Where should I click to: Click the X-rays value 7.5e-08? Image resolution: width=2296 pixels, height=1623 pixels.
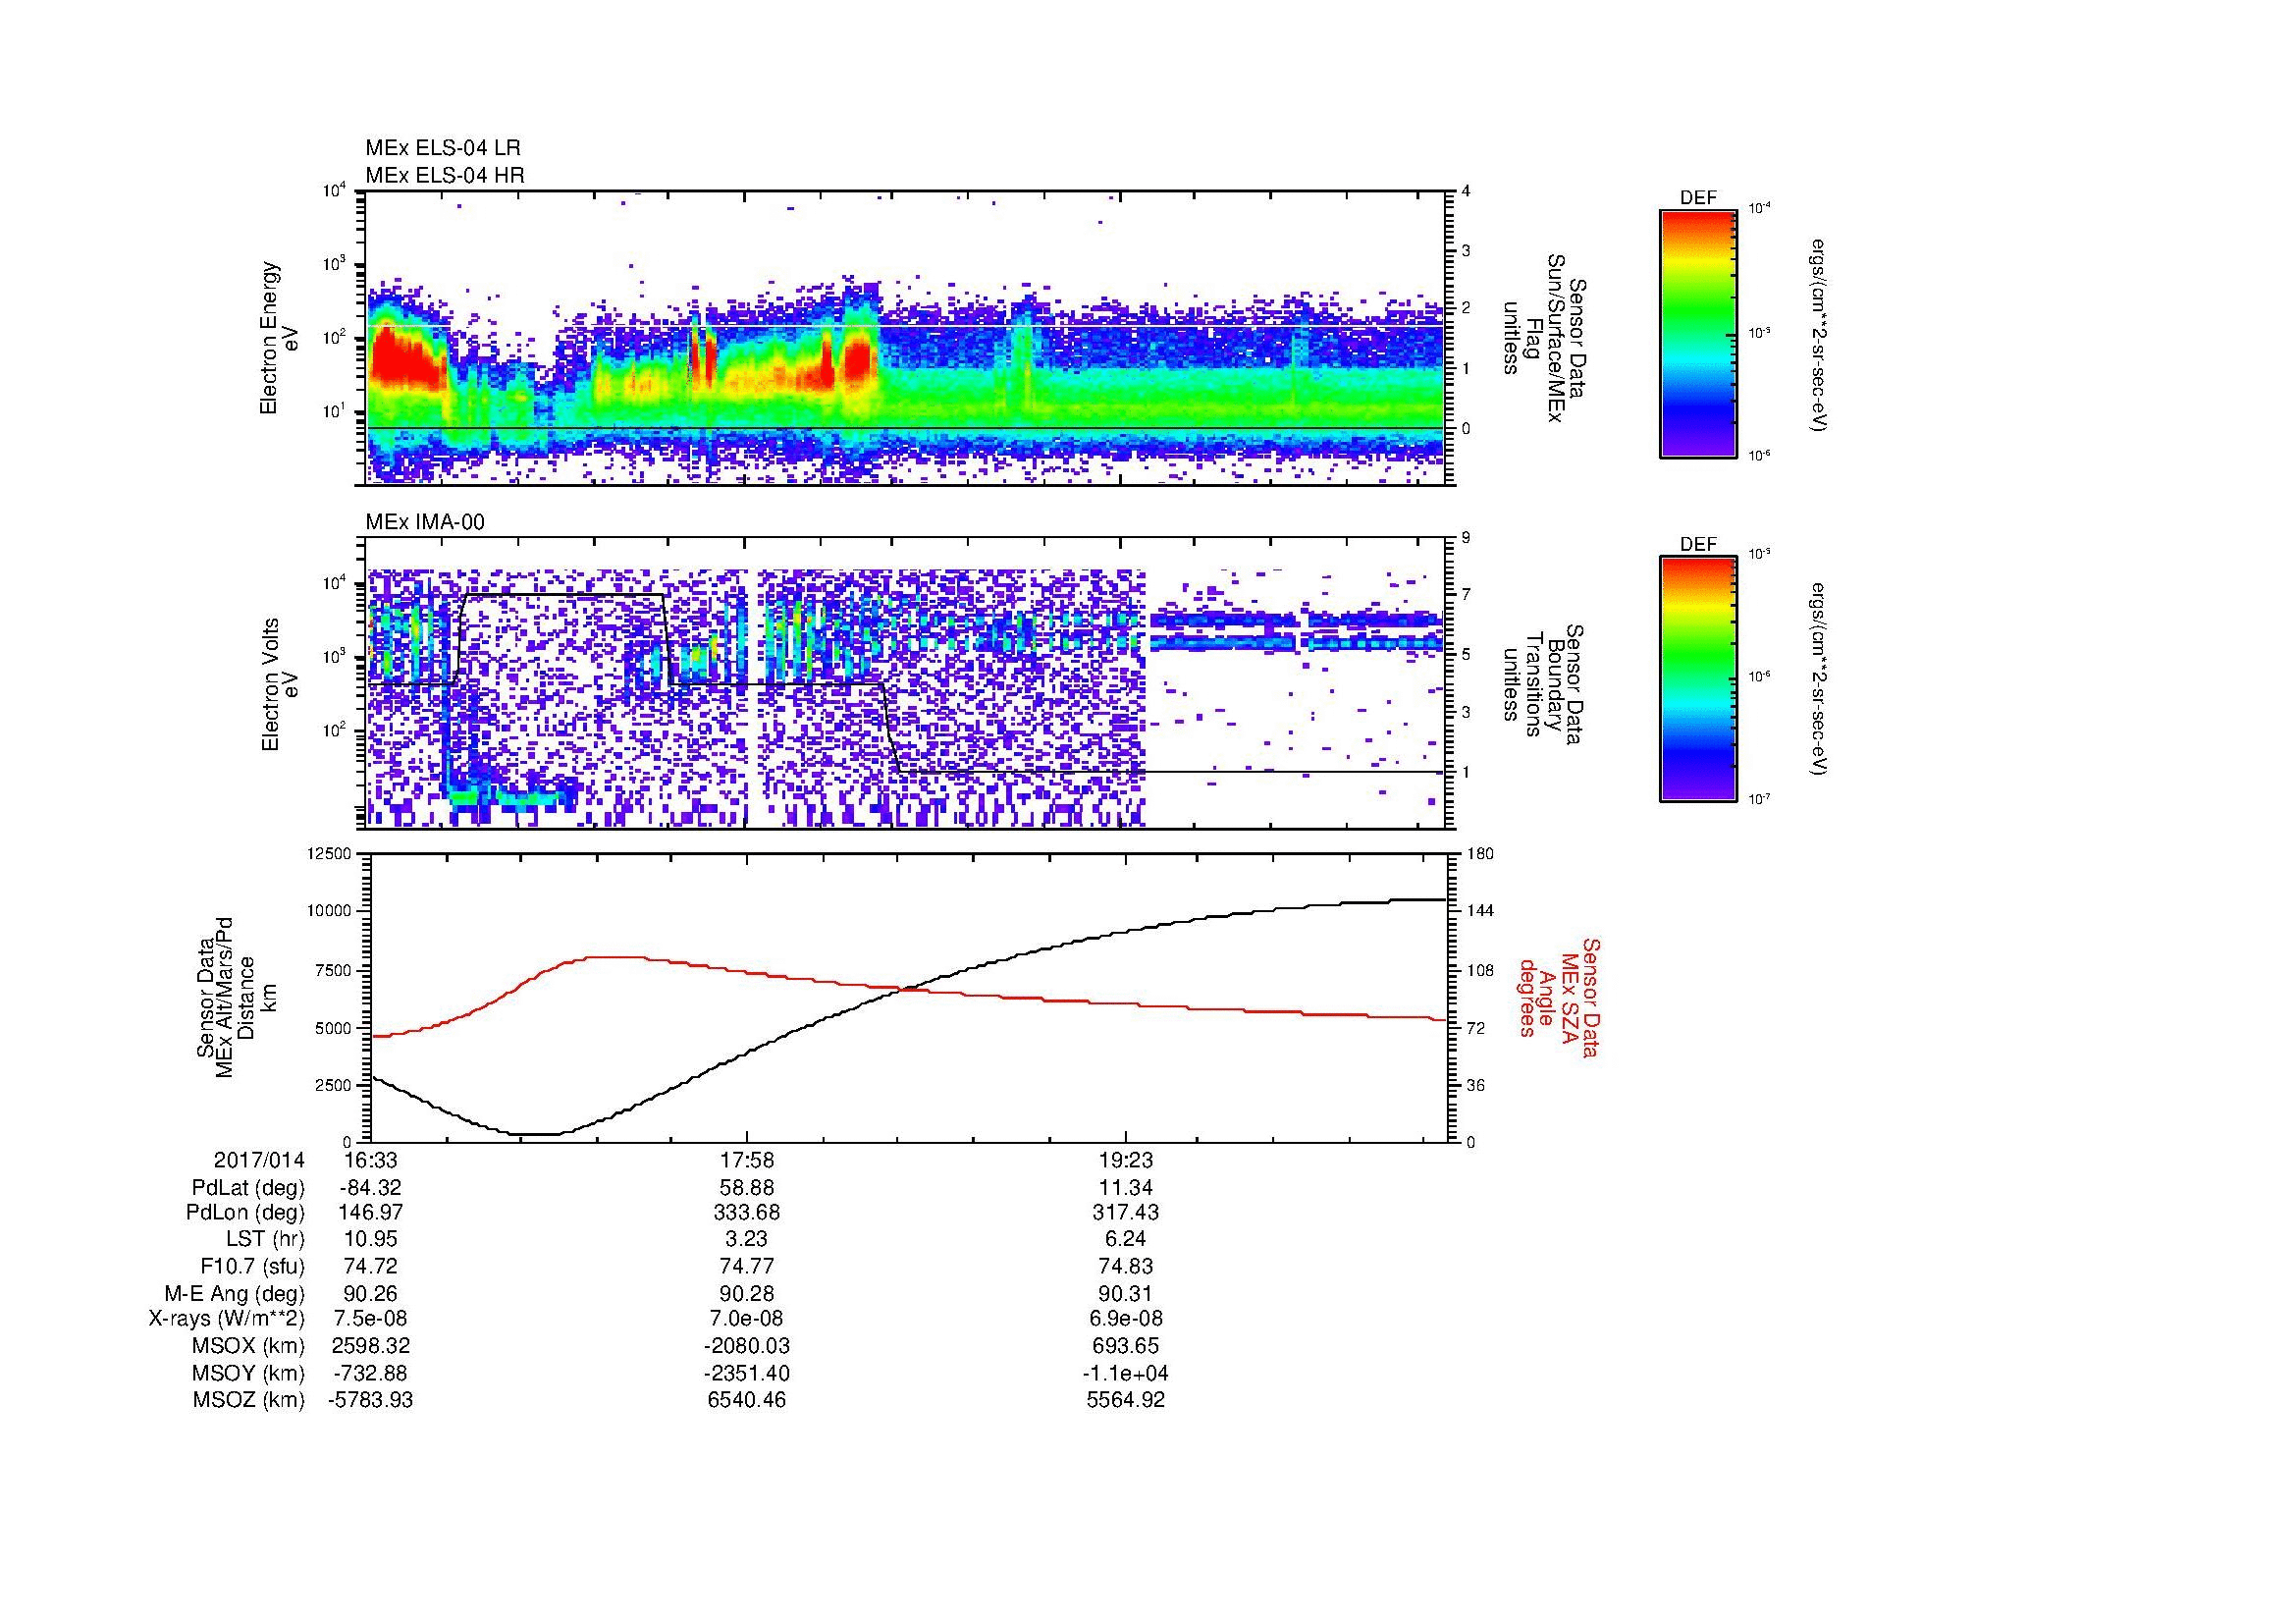[x=370, y=1319]
